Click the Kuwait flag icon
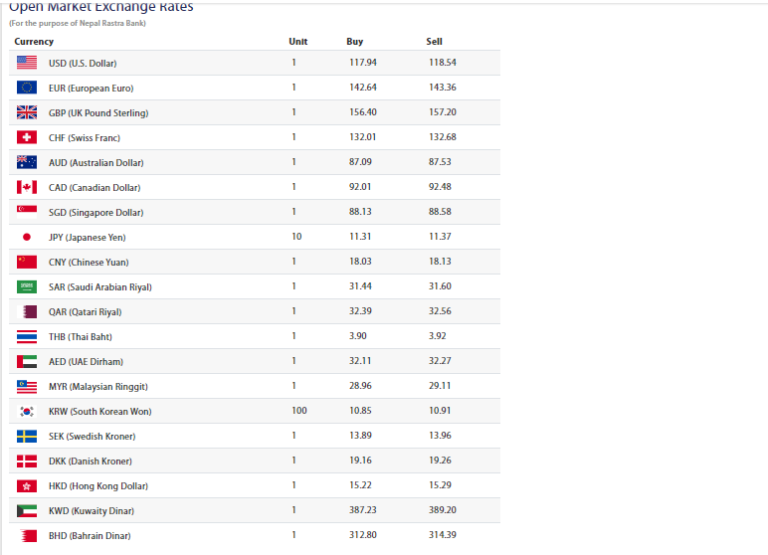 coord(27,511)
